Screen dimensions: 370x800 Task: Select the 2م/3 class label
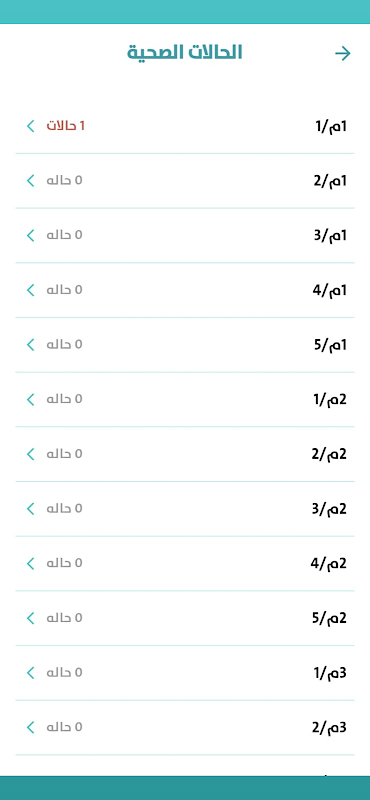pyautogui.click(x=329, y=509)
